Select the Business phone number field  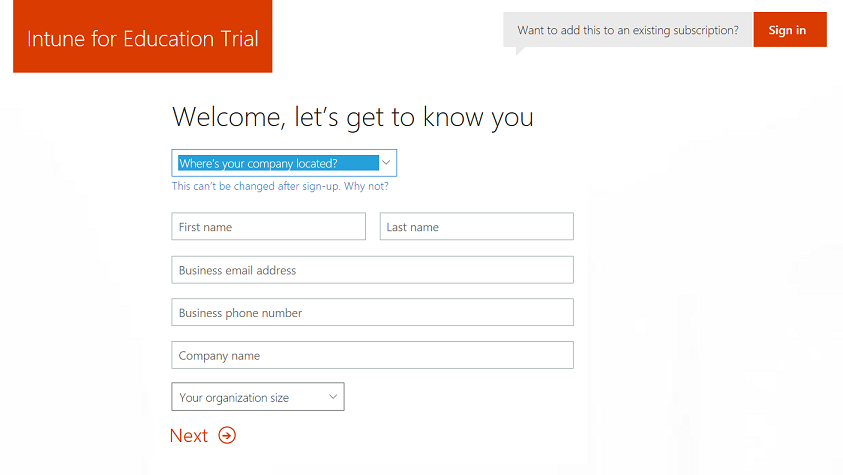[372, 313]
